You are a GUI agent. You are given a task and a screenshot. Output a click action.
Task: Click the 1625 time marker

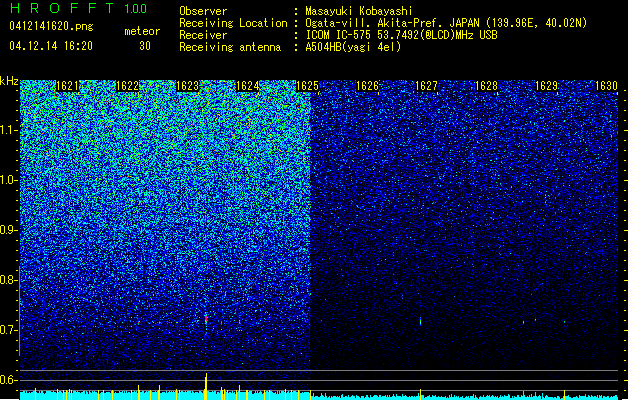tap(307, 86)
